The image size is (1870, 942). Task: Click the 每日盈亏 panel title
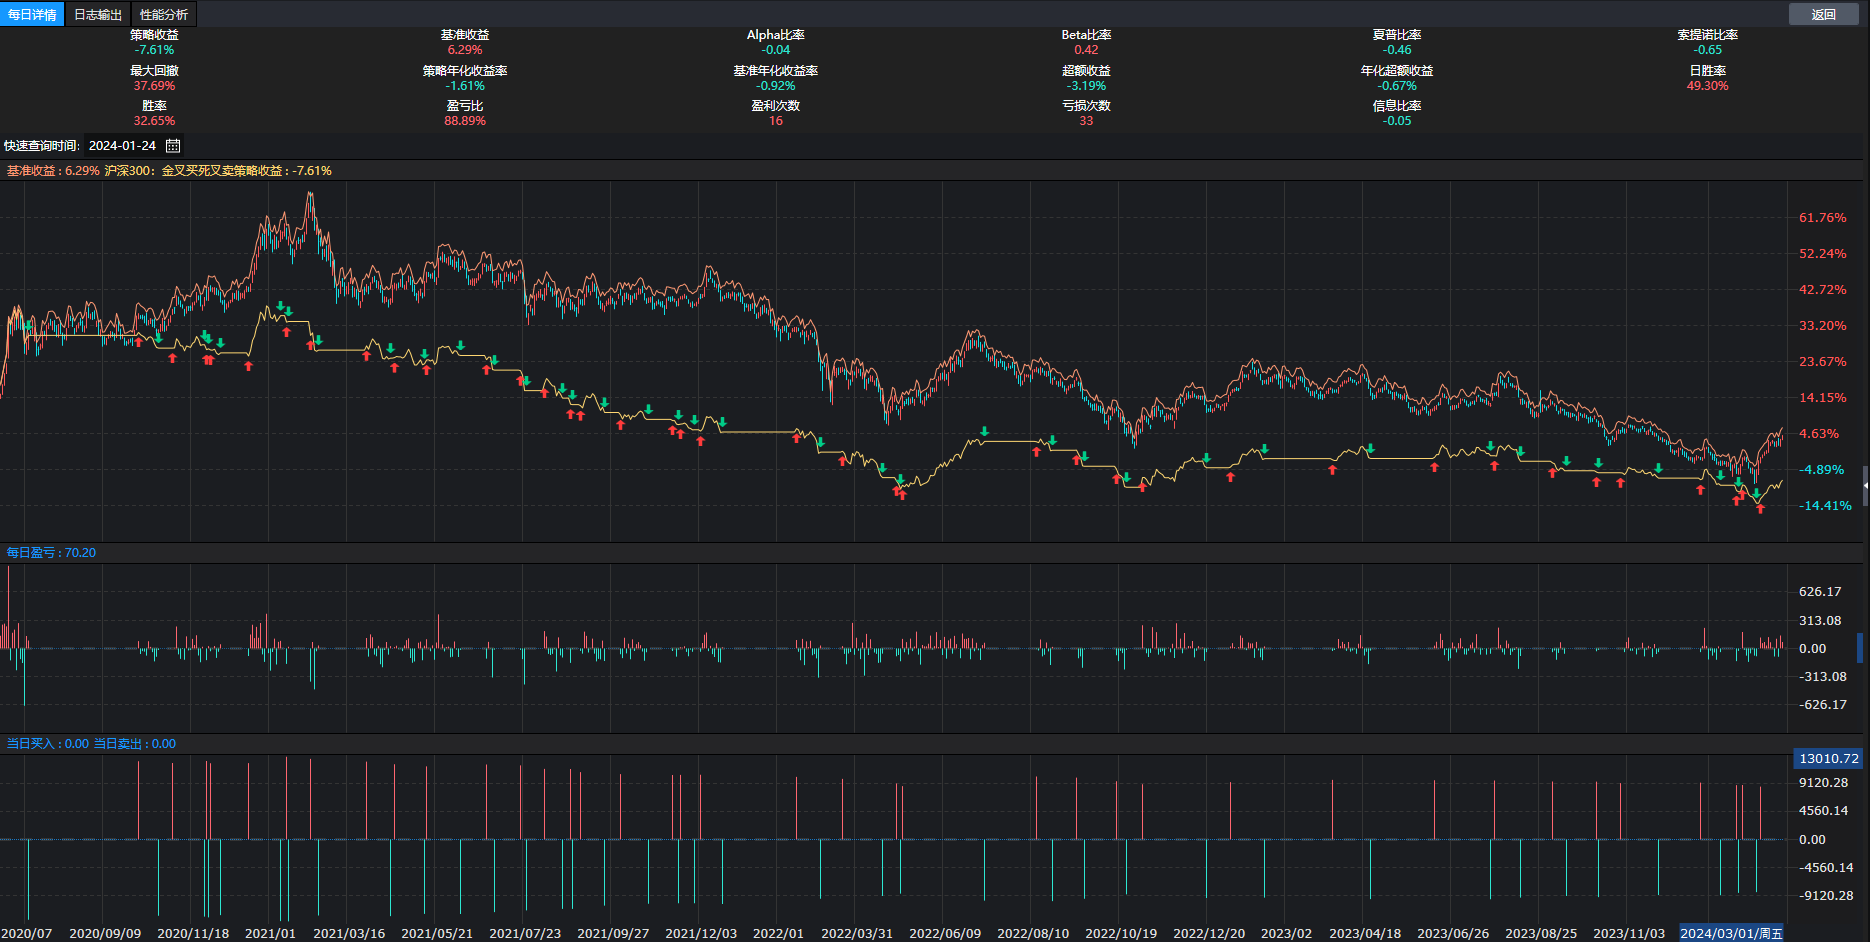[x=51, y=553]
